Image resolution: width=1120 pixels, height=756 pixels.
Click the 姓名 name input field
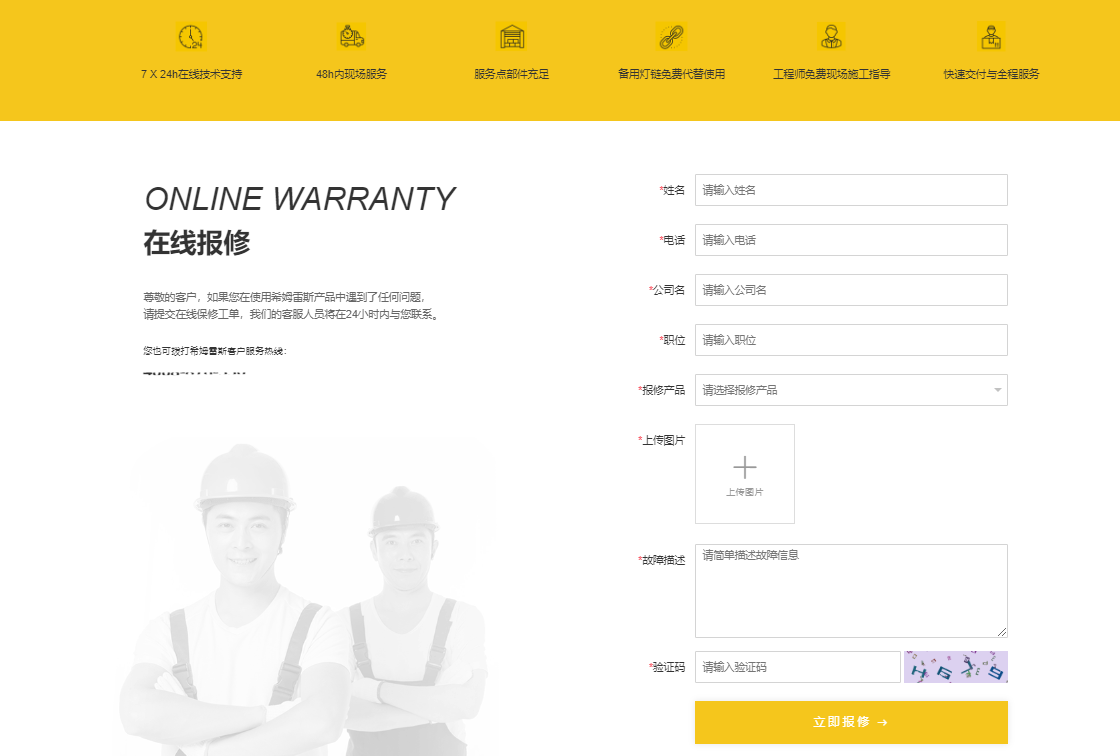(851, 190)
